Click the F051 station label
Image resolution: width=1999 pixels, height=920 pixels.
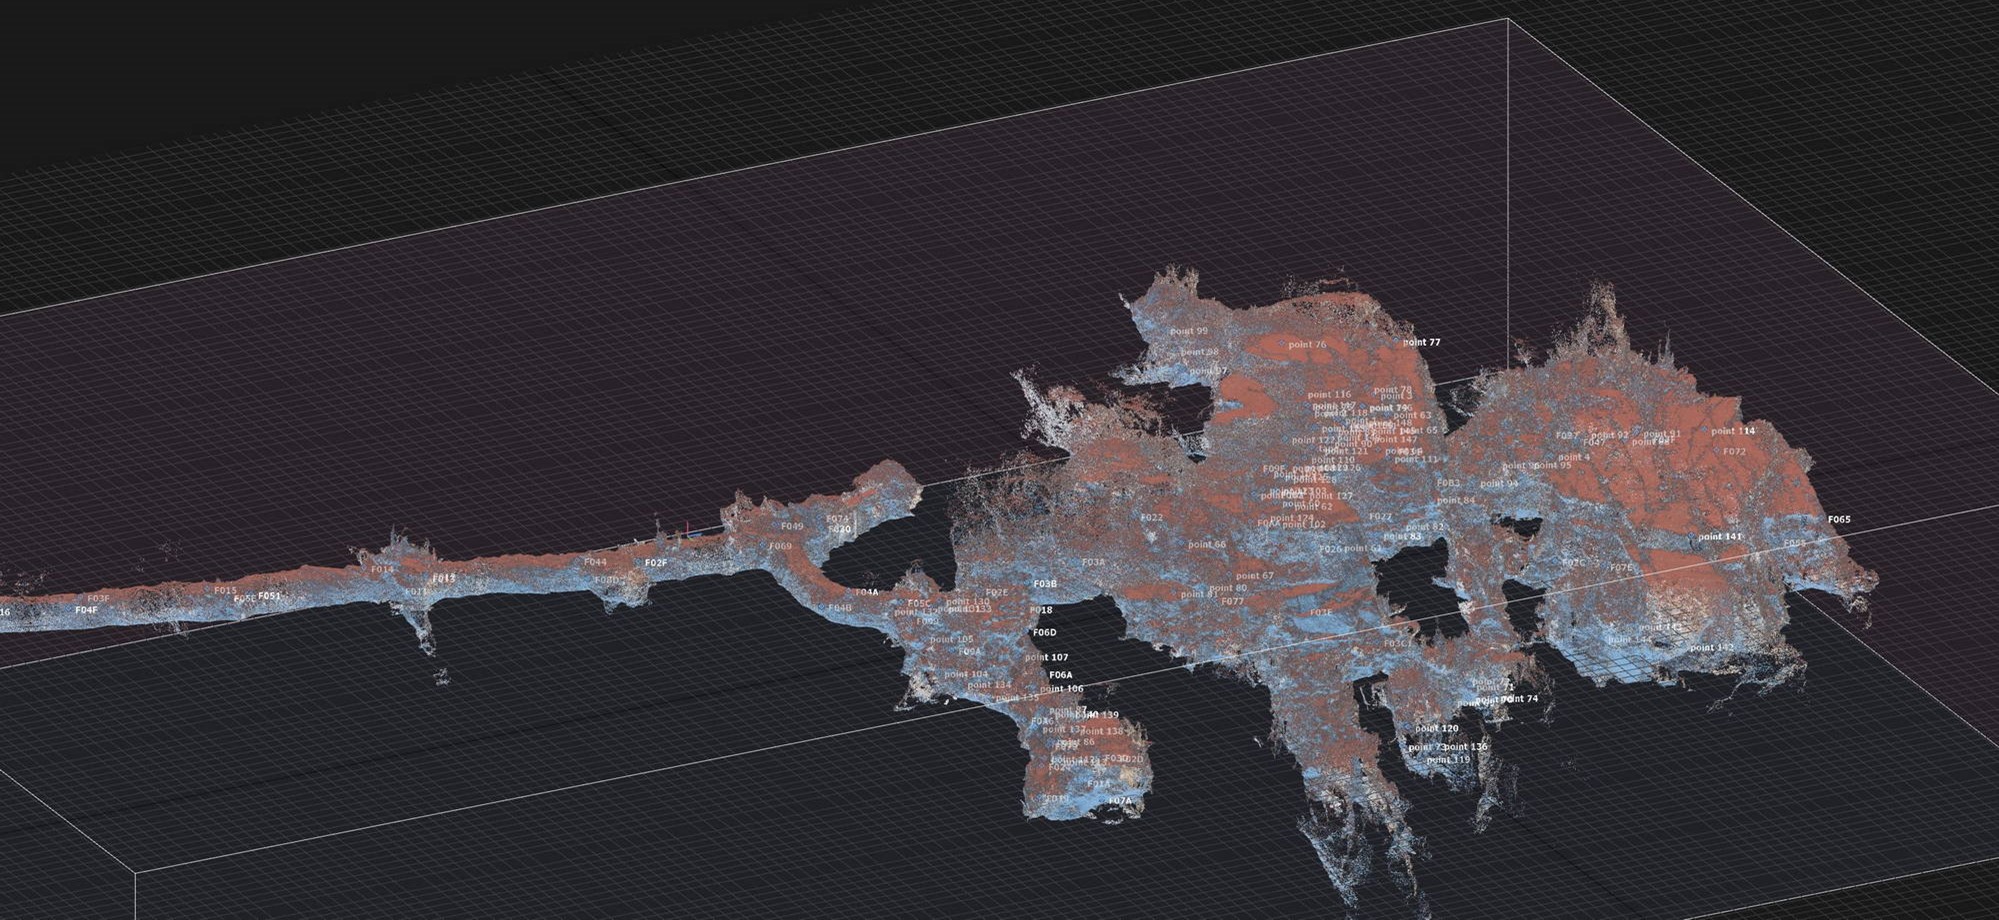(269, 596)
